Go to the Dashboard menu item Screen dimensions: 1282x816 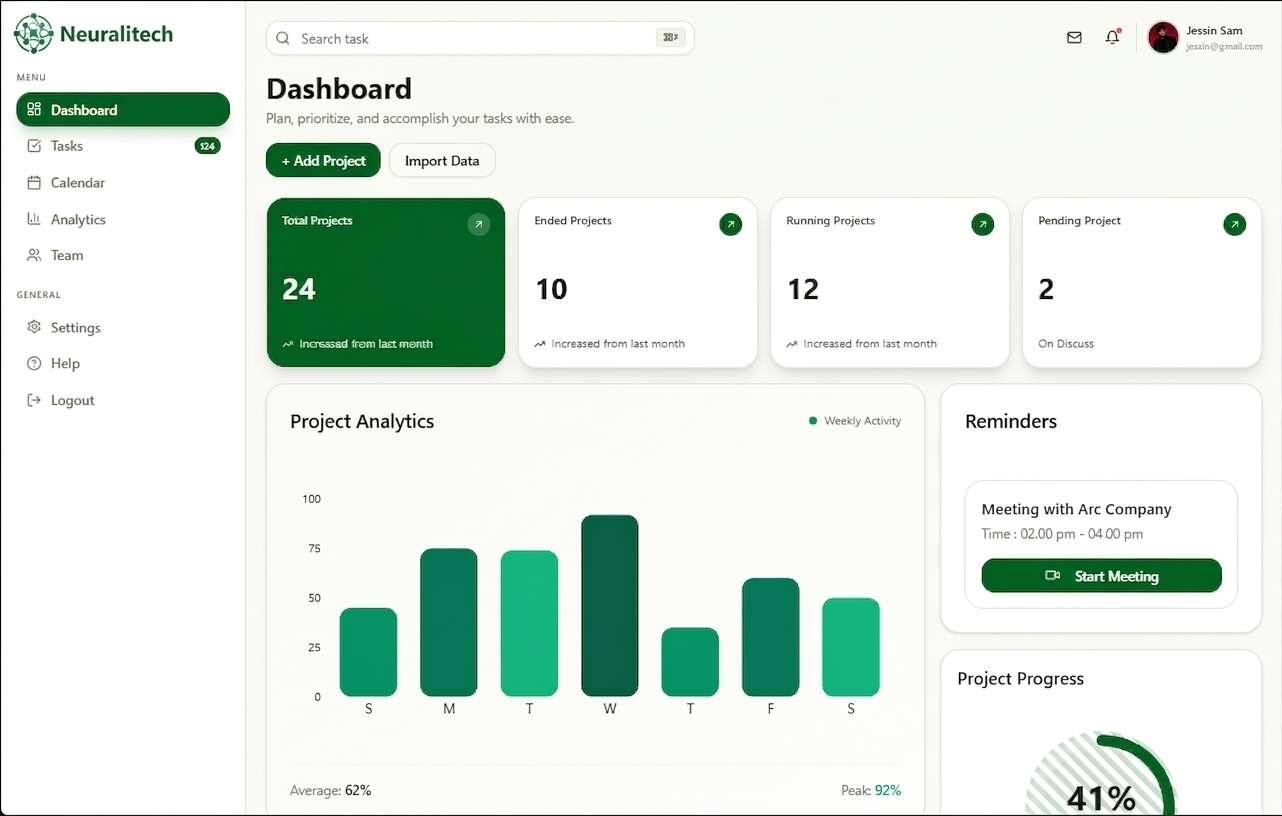123,110
